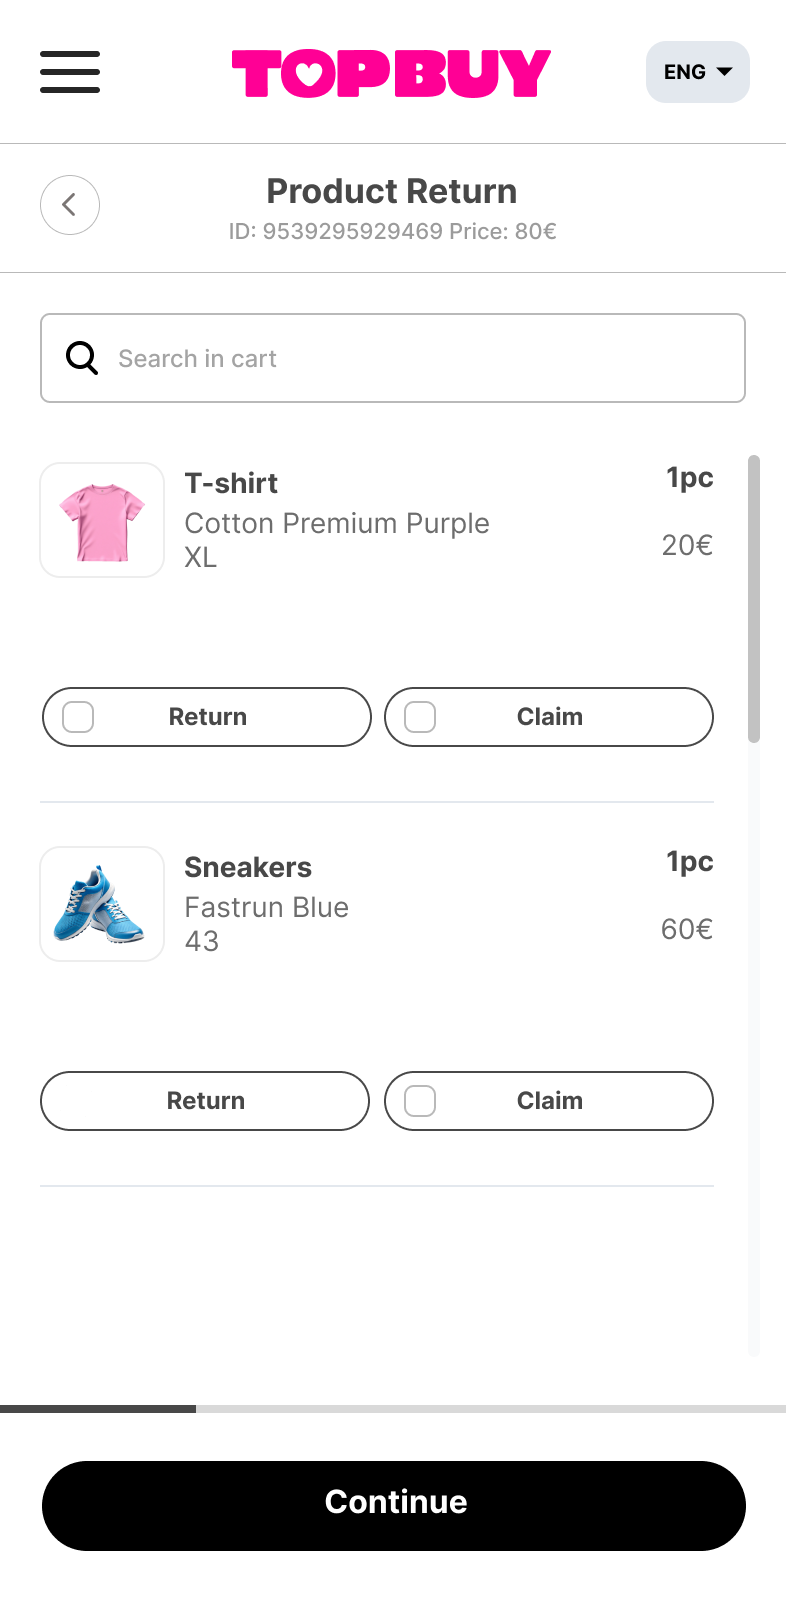This screenshot has width=786, height=1605.
Task: Click the TOPBUY logo
Action: point(391,71)
